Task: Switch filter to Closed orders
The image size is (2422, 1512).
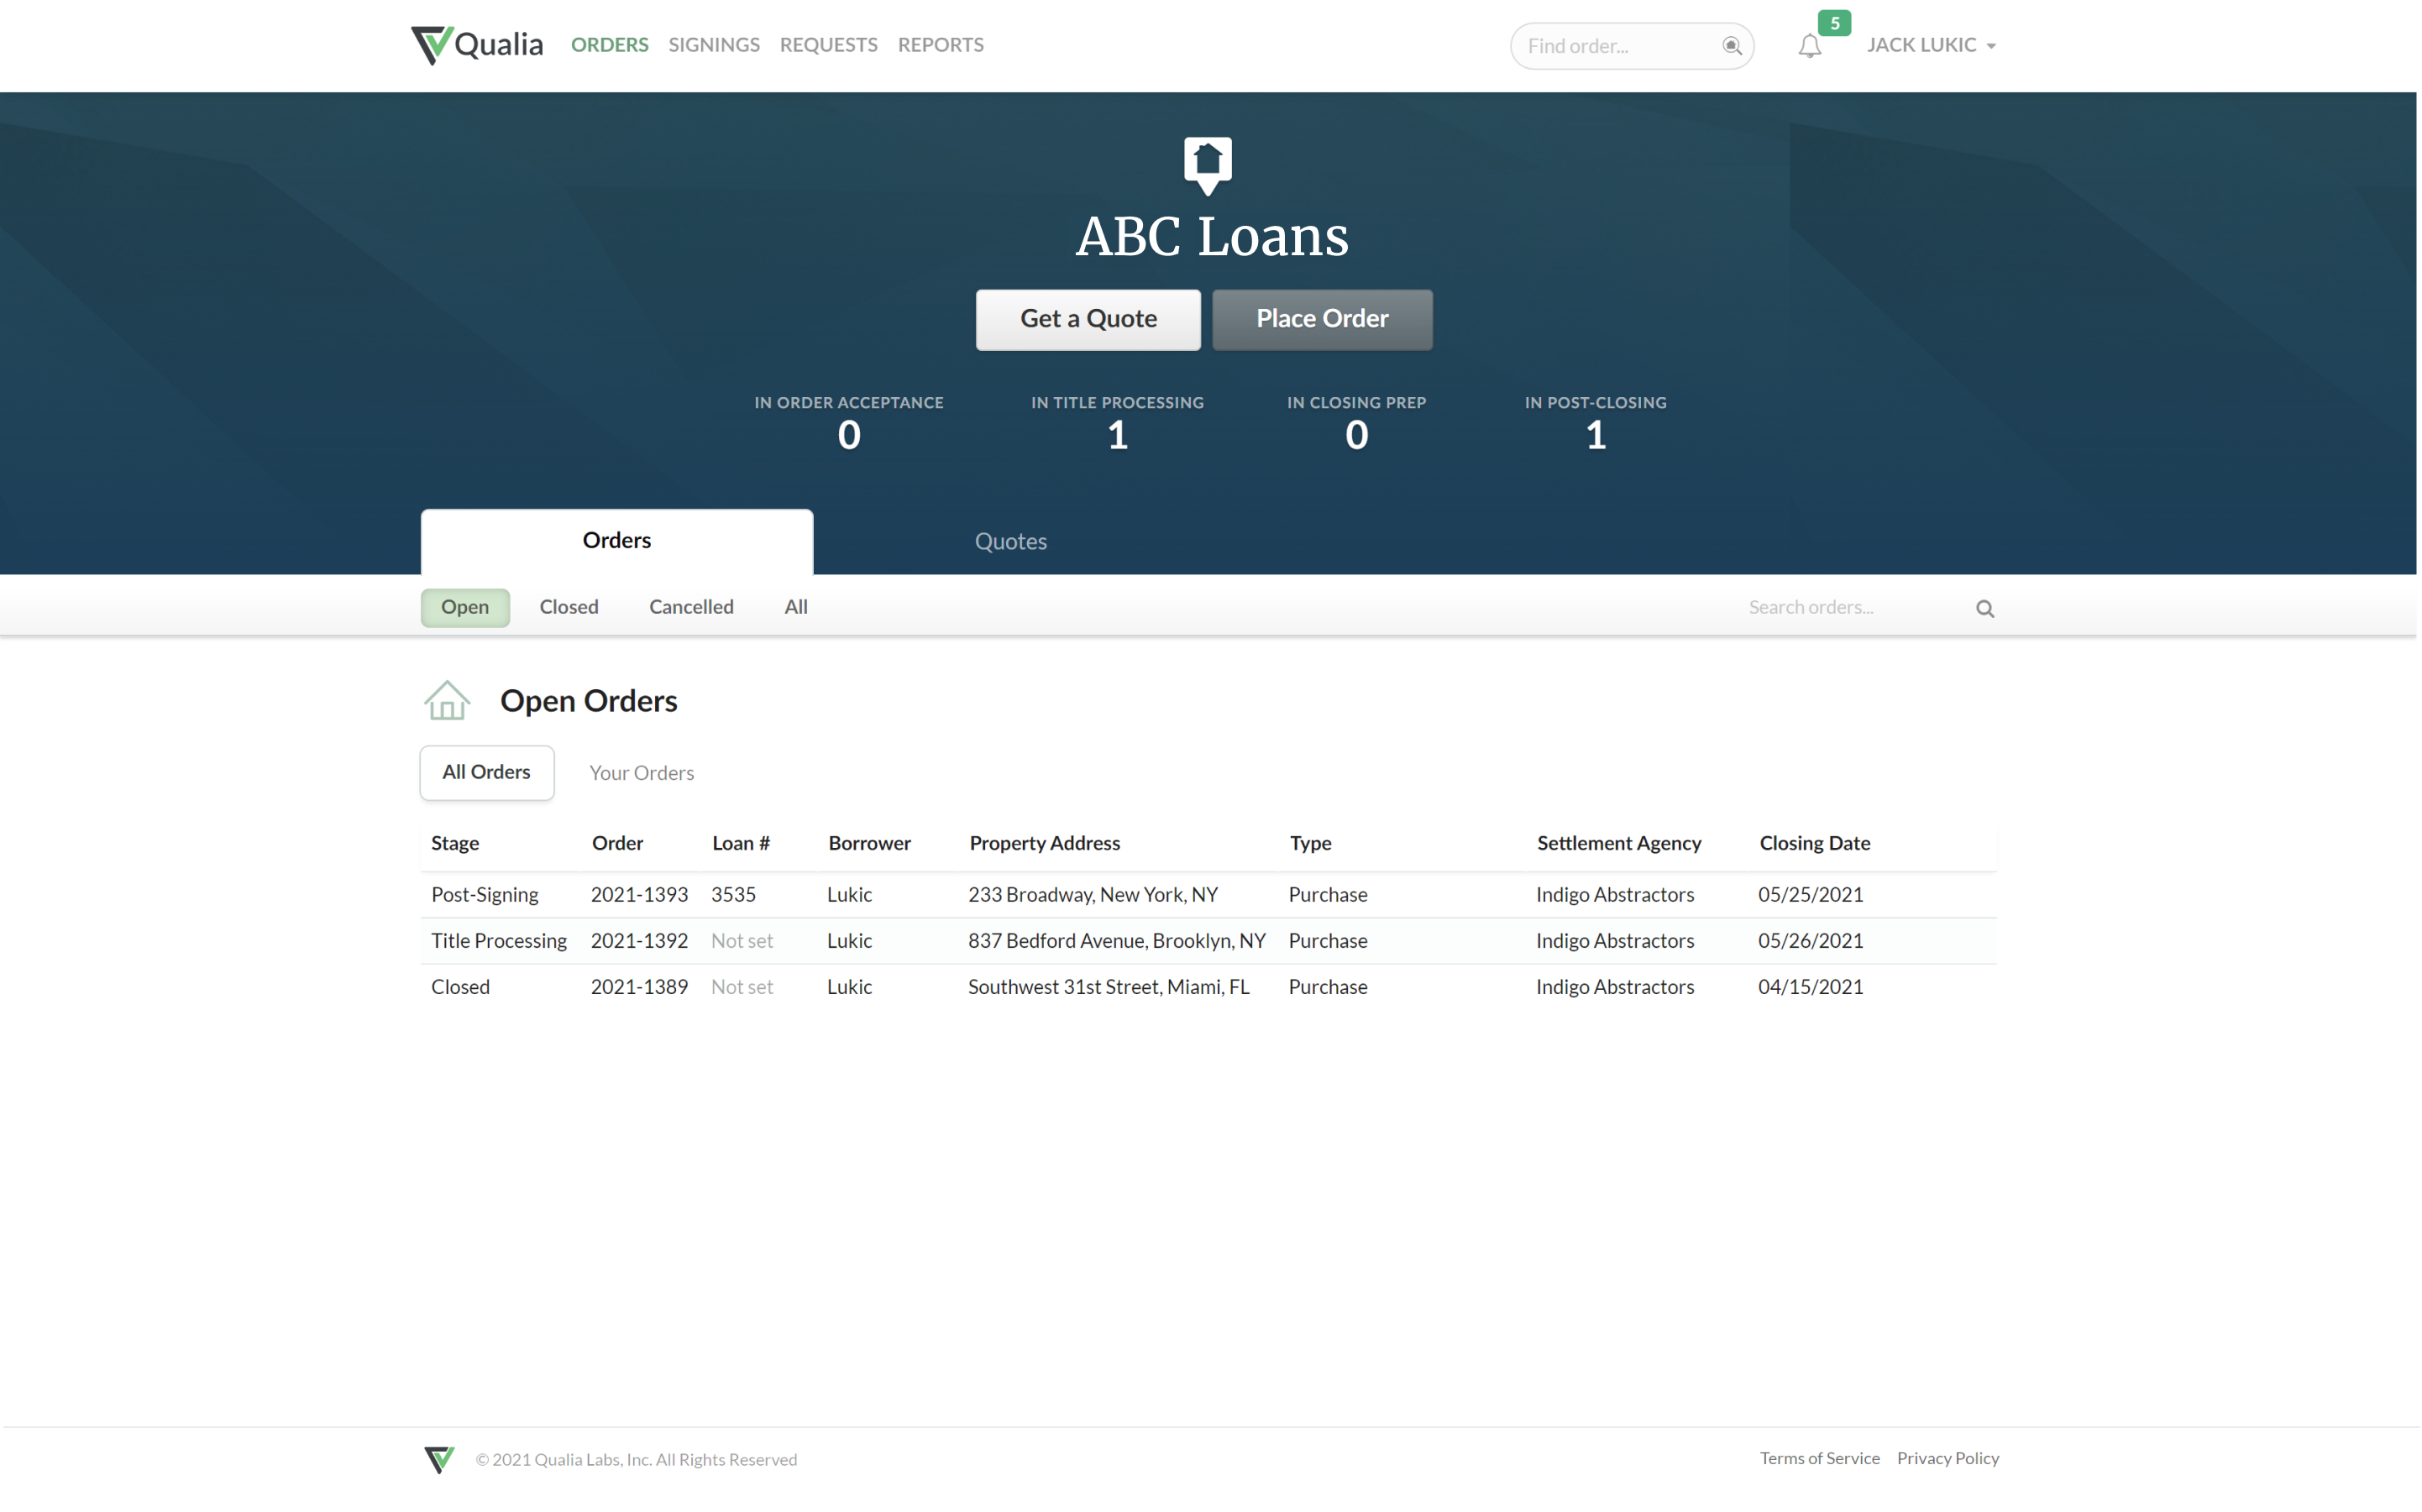Action: 569,607
